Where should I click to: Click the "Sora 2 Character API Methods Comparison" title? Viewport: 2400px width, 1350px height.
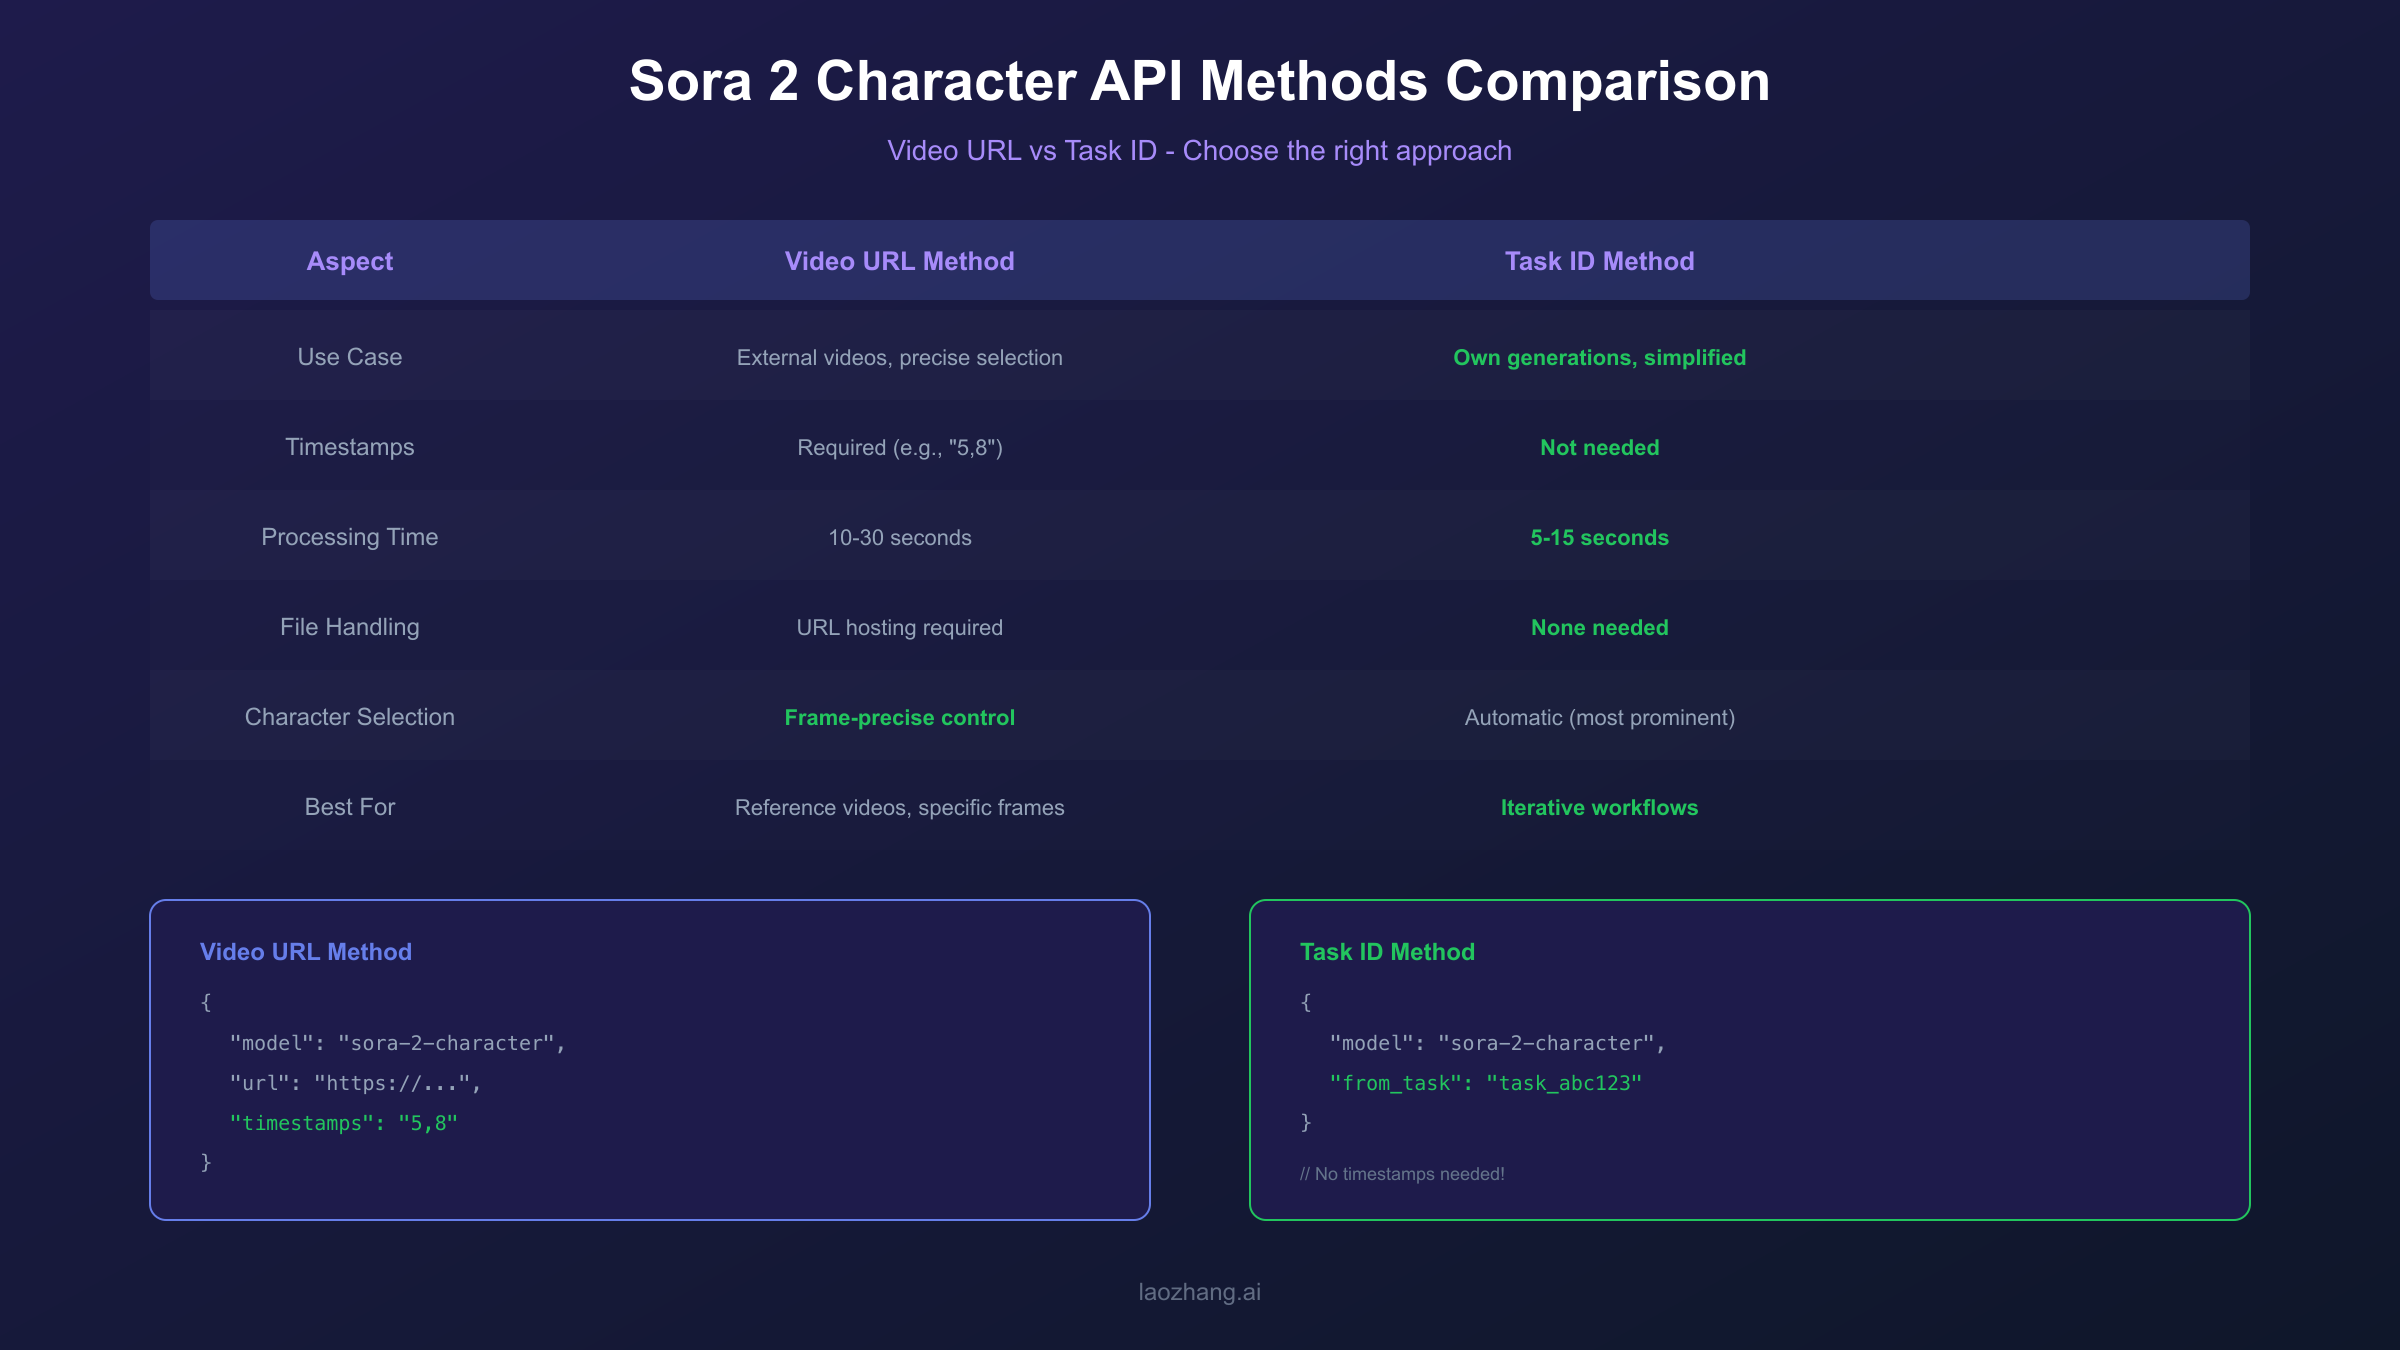click(x=1199, y=81)
